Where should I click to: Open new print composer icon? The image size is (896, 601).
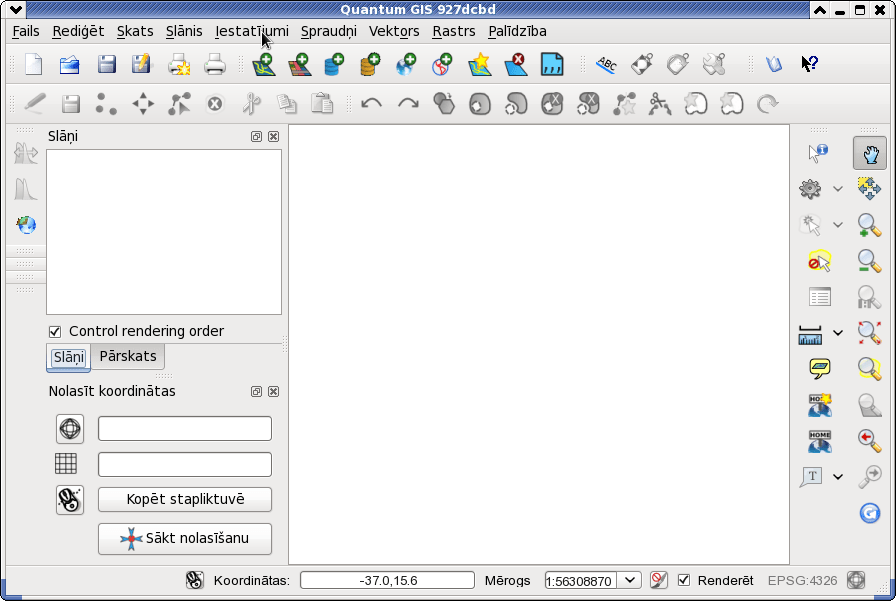(x=179, y=64)
